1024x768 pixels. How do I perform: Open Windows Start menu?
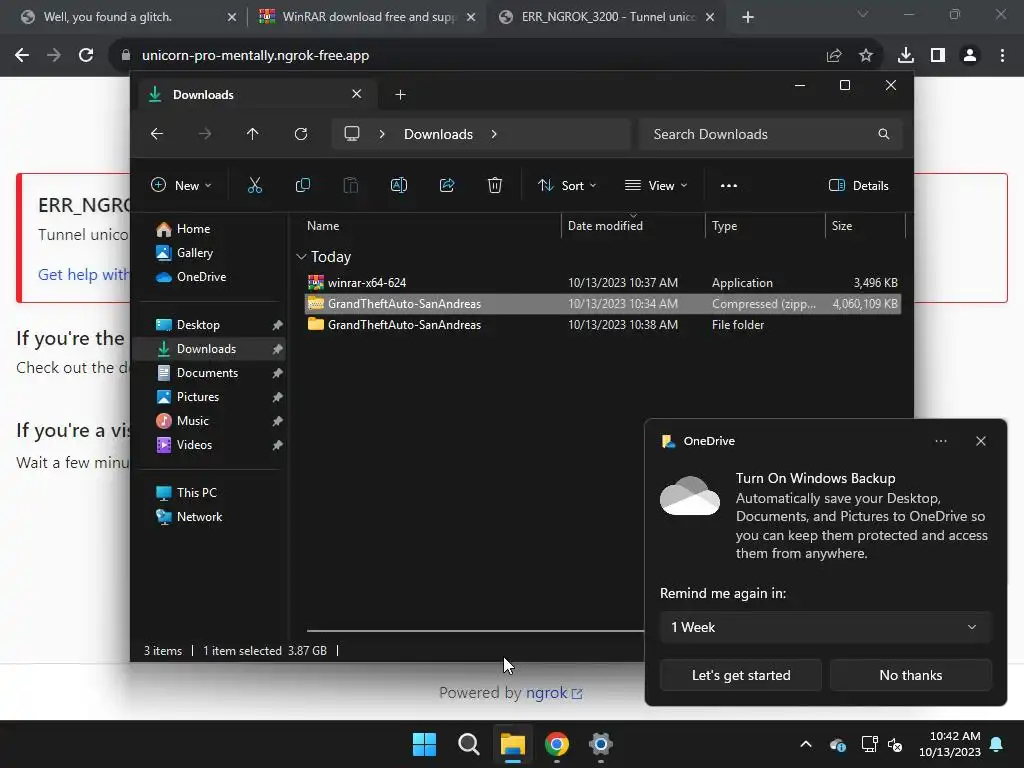tap(424, 744)
